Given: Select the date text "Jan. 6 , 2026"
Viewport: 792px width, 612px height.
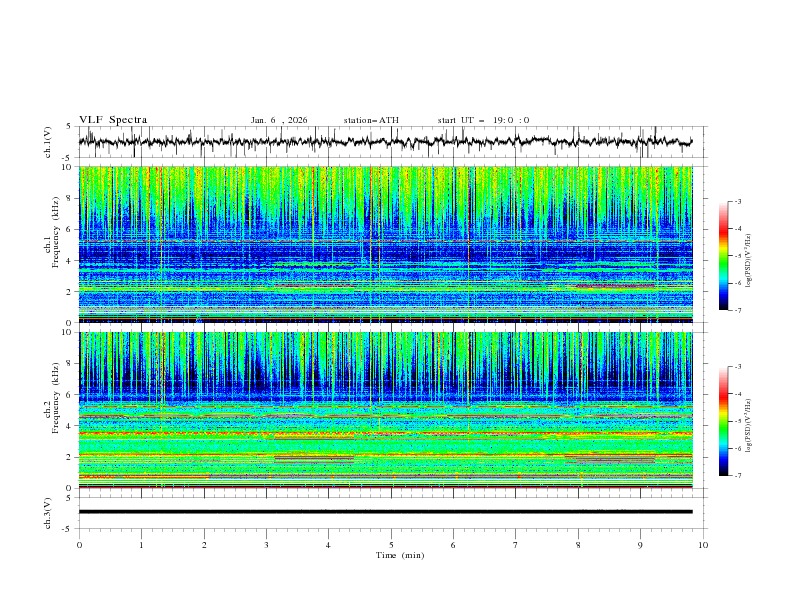Looking at the screenshot, I should (x=279, y=120).
